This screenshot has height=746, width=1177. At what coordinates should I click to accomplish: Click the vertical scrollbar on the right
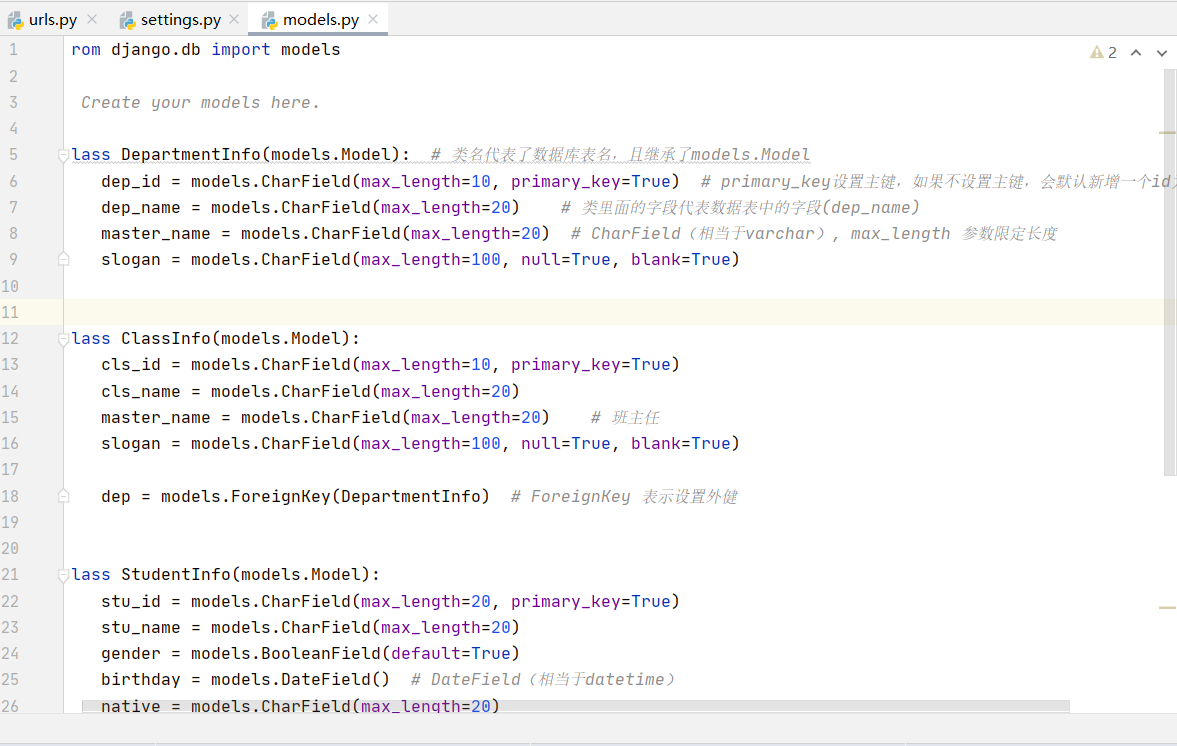pyautogui.click(x=1169, y=272)
